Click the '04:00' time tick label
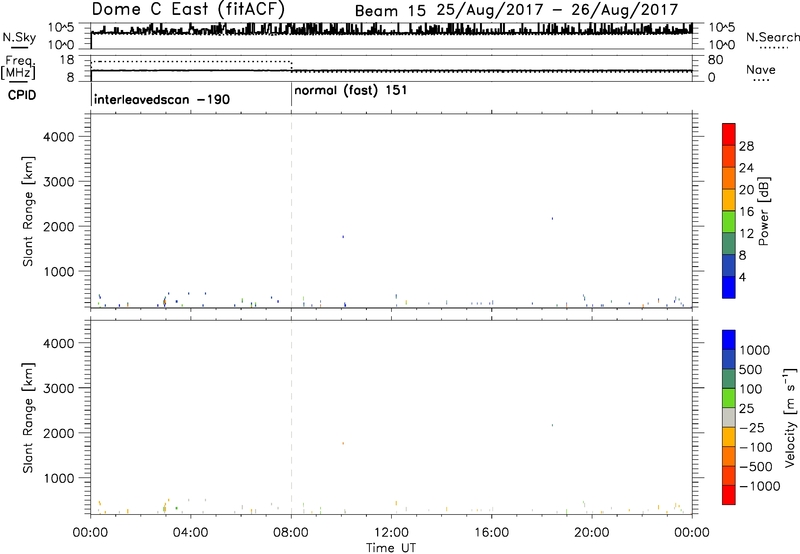The width and height of the screenshot is (800, 554). click(x=190, y=533)
